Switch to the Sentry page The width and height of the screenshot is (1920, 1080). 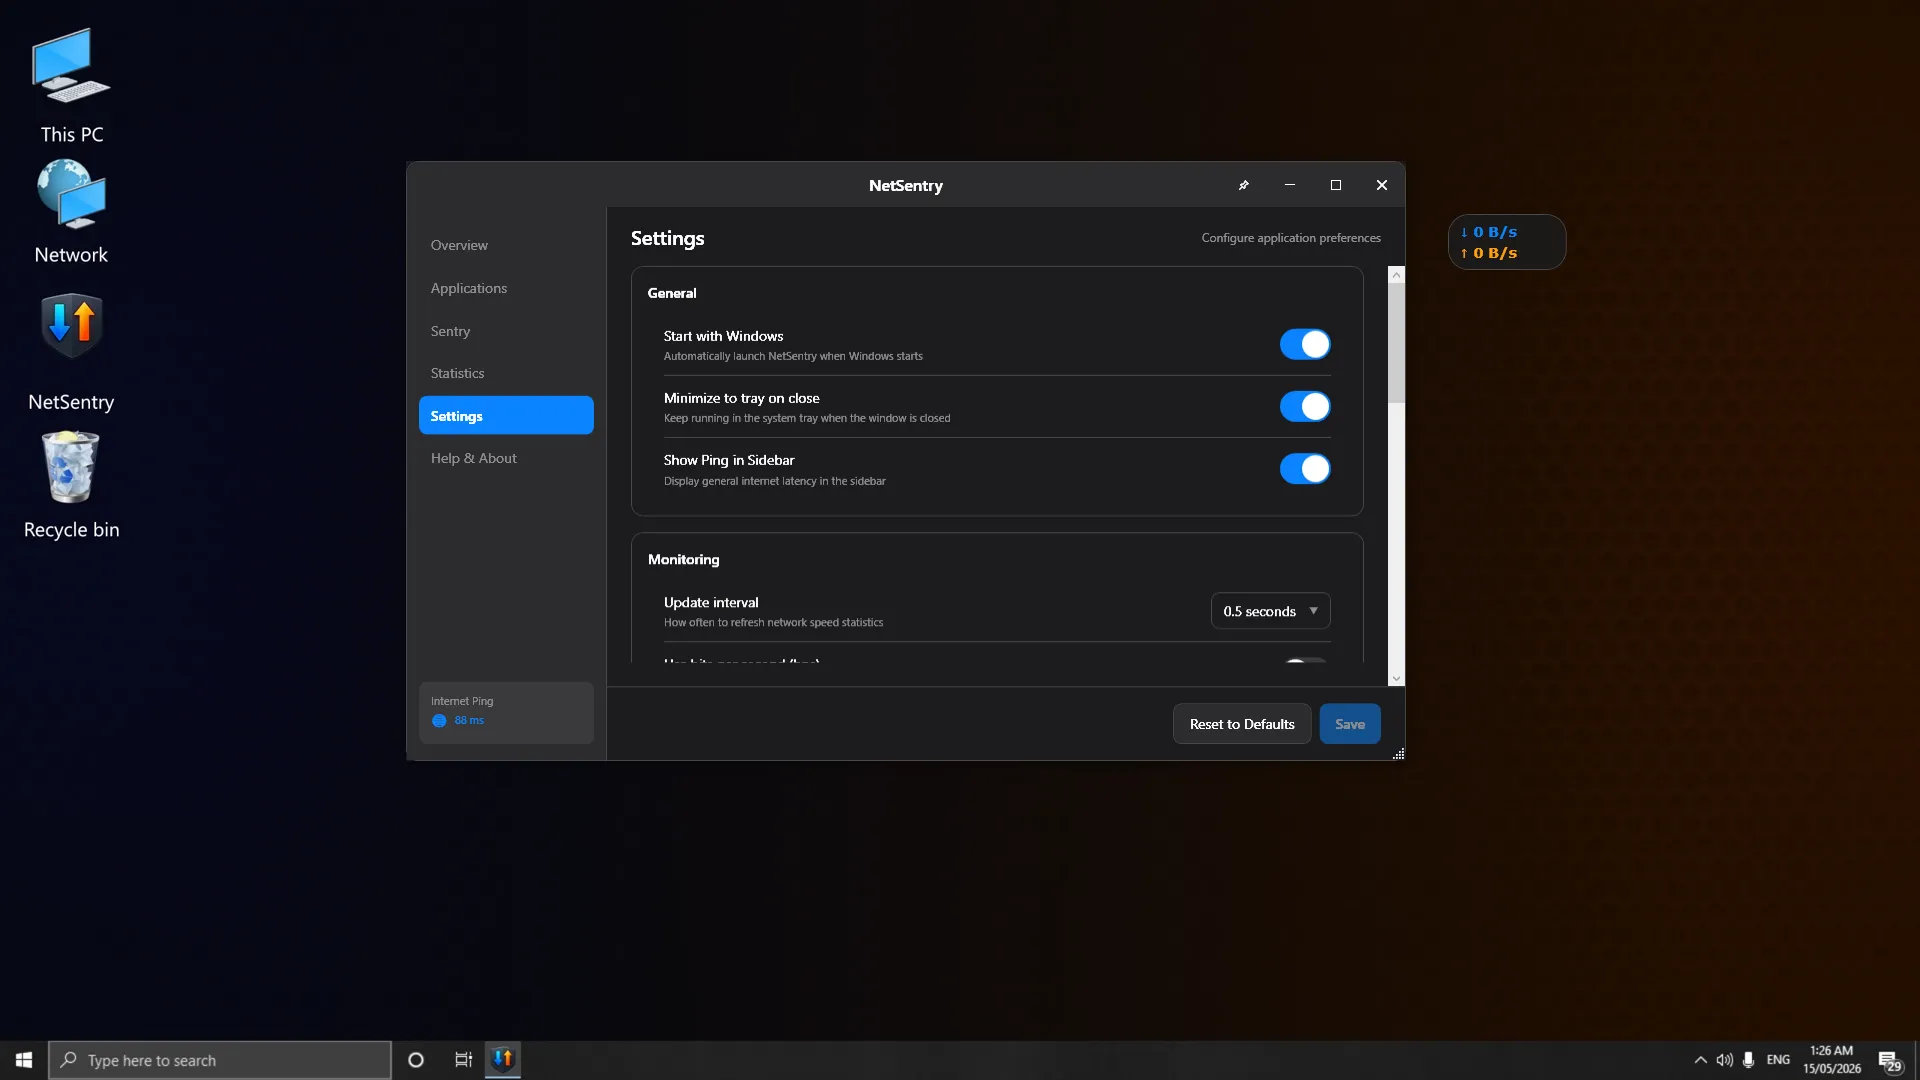pos(506,331)
